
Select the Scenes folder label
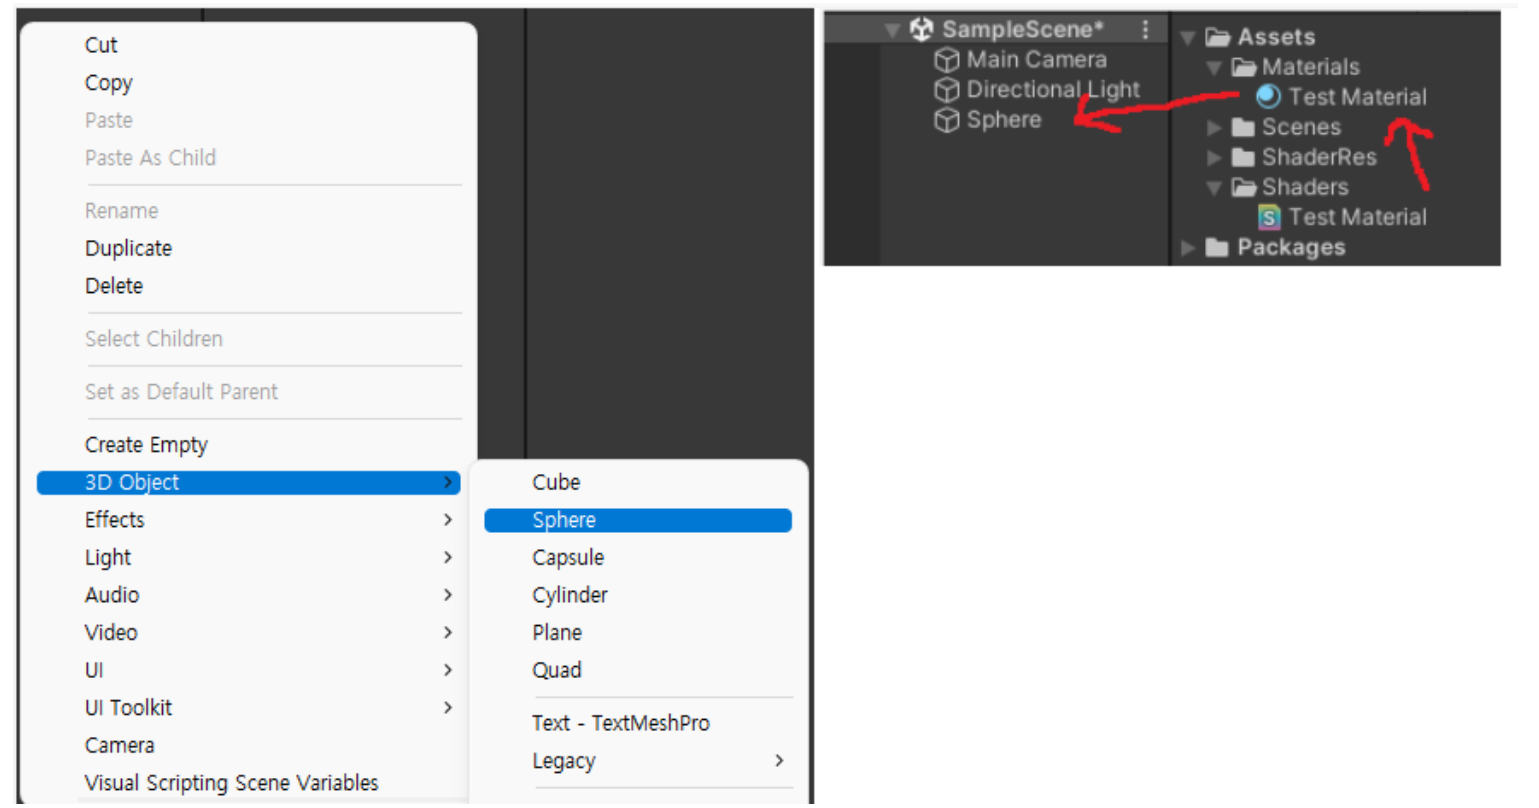(1301, 127)
